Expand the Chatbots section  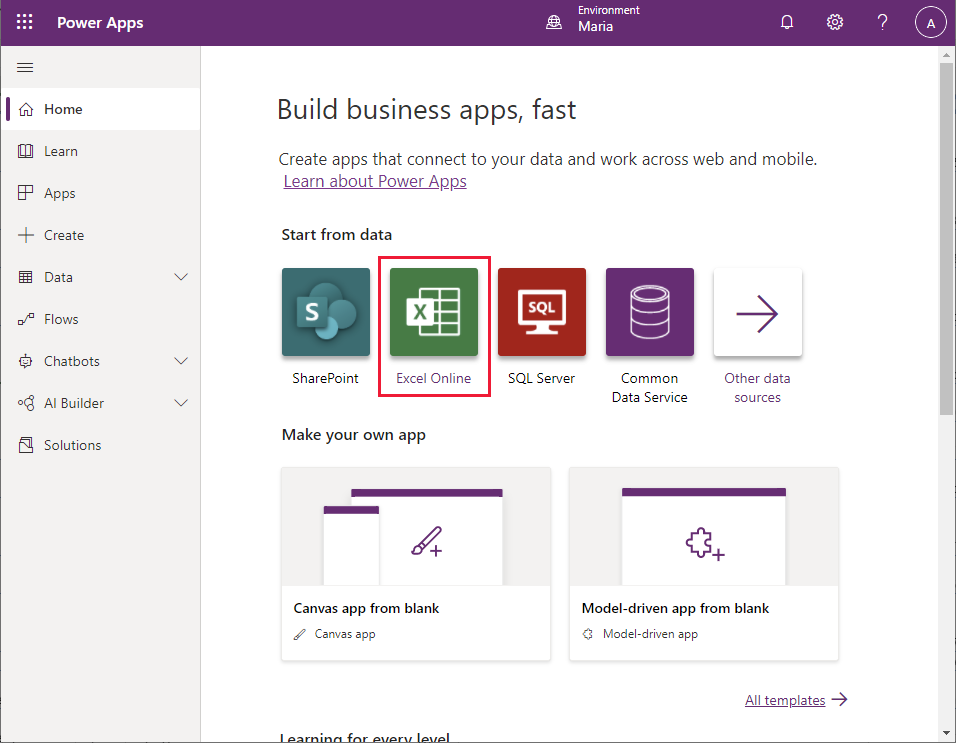180,361
